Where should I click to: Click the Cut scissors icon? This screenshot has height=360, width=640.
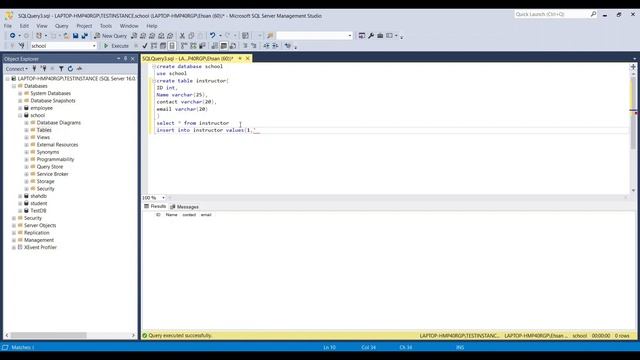click(182, 36)
